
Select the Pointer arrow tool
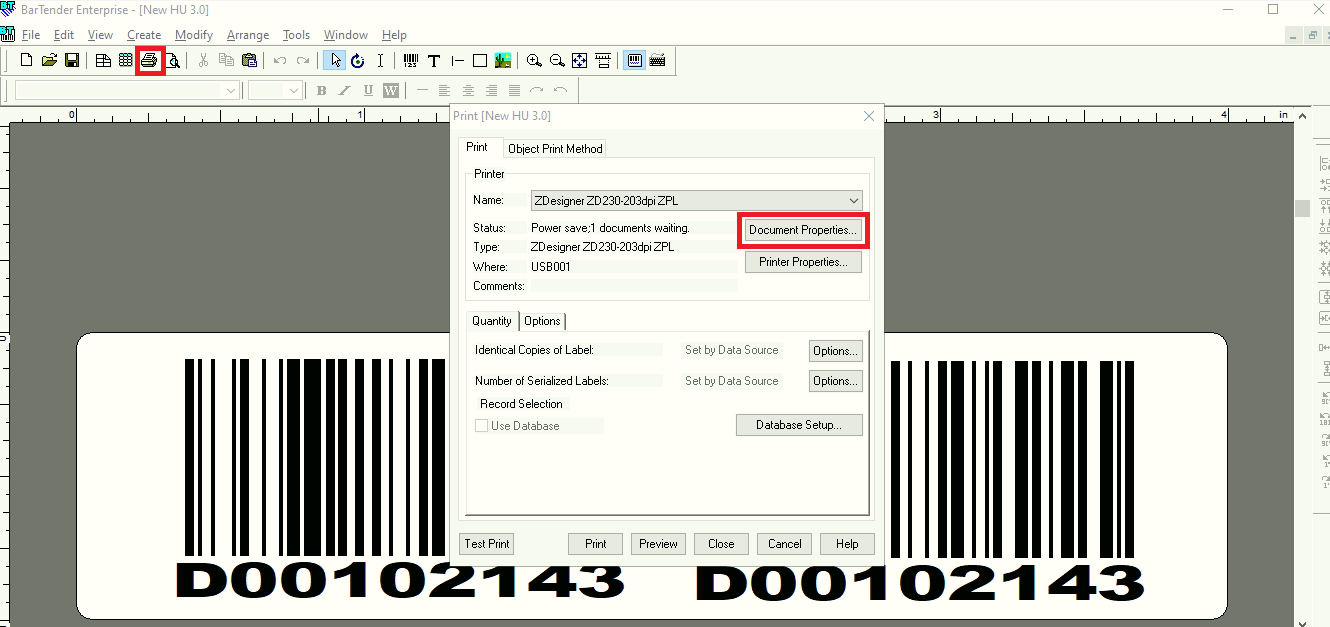[335, 61]
